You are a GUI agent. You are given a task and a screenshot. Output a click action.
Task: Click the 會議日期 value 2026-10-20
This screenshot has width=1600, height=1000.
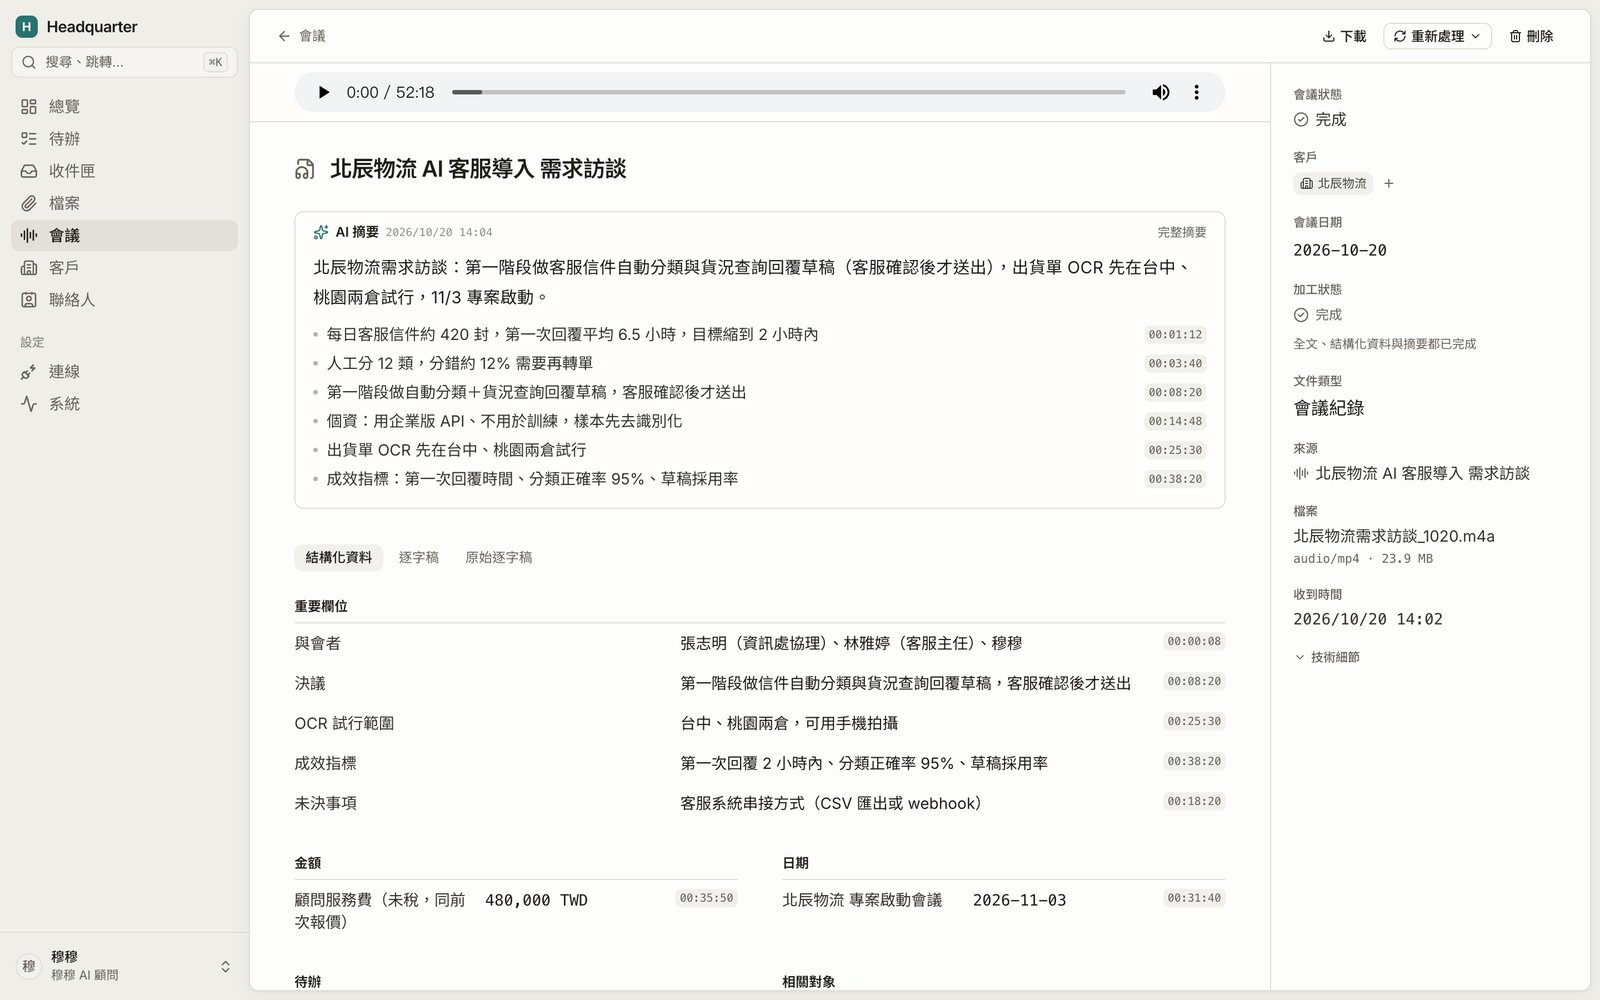[x=1340, y=250]
